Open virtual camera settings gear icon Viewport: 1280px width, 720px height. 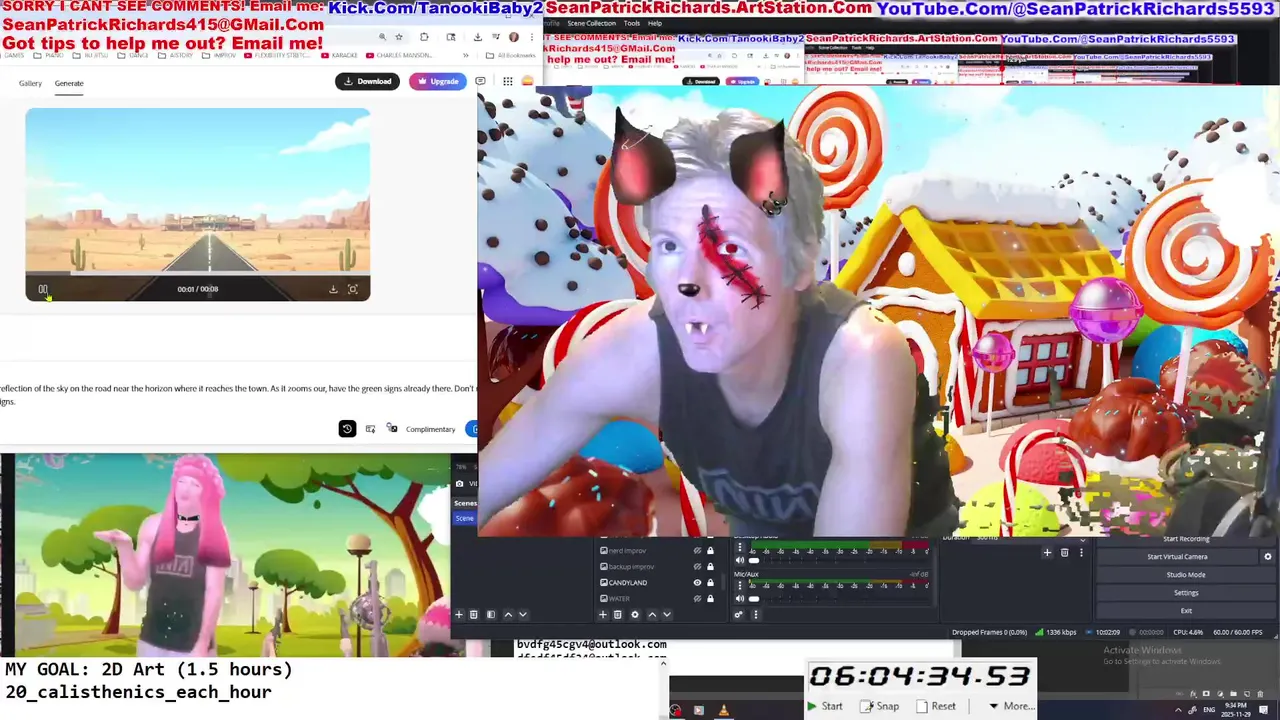point(1268,557)
